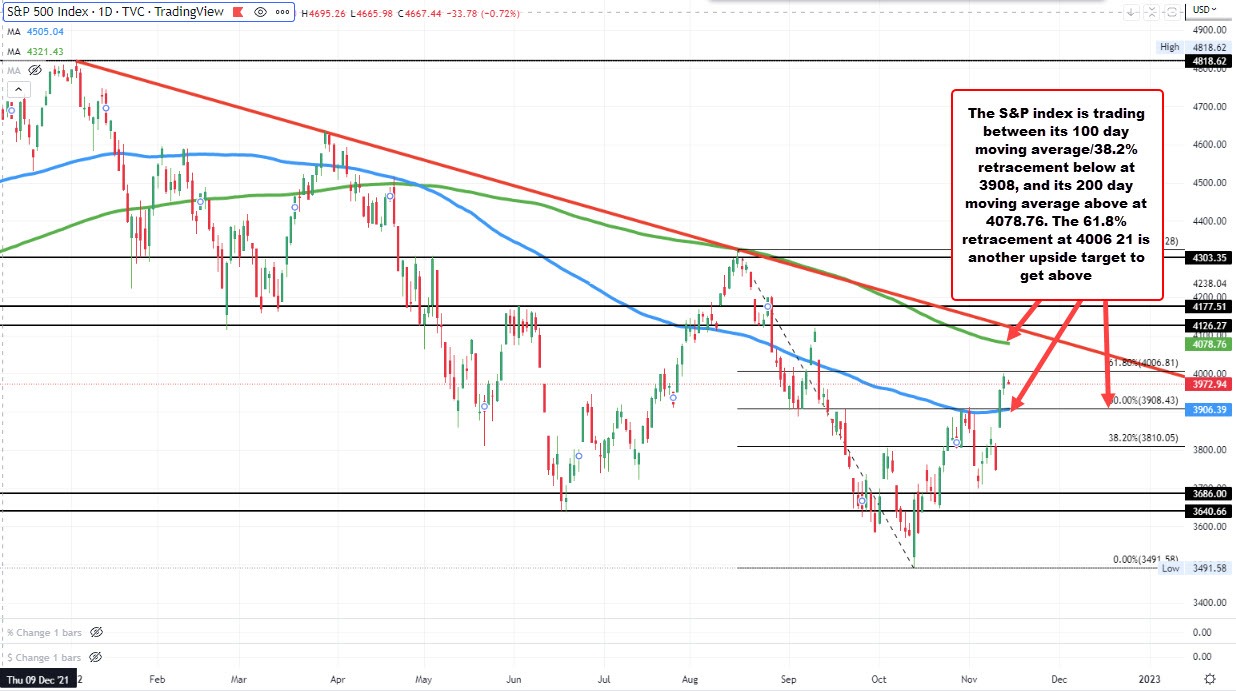
Task: Click the event marker circle in late August
Action: (x=768, y=307)
